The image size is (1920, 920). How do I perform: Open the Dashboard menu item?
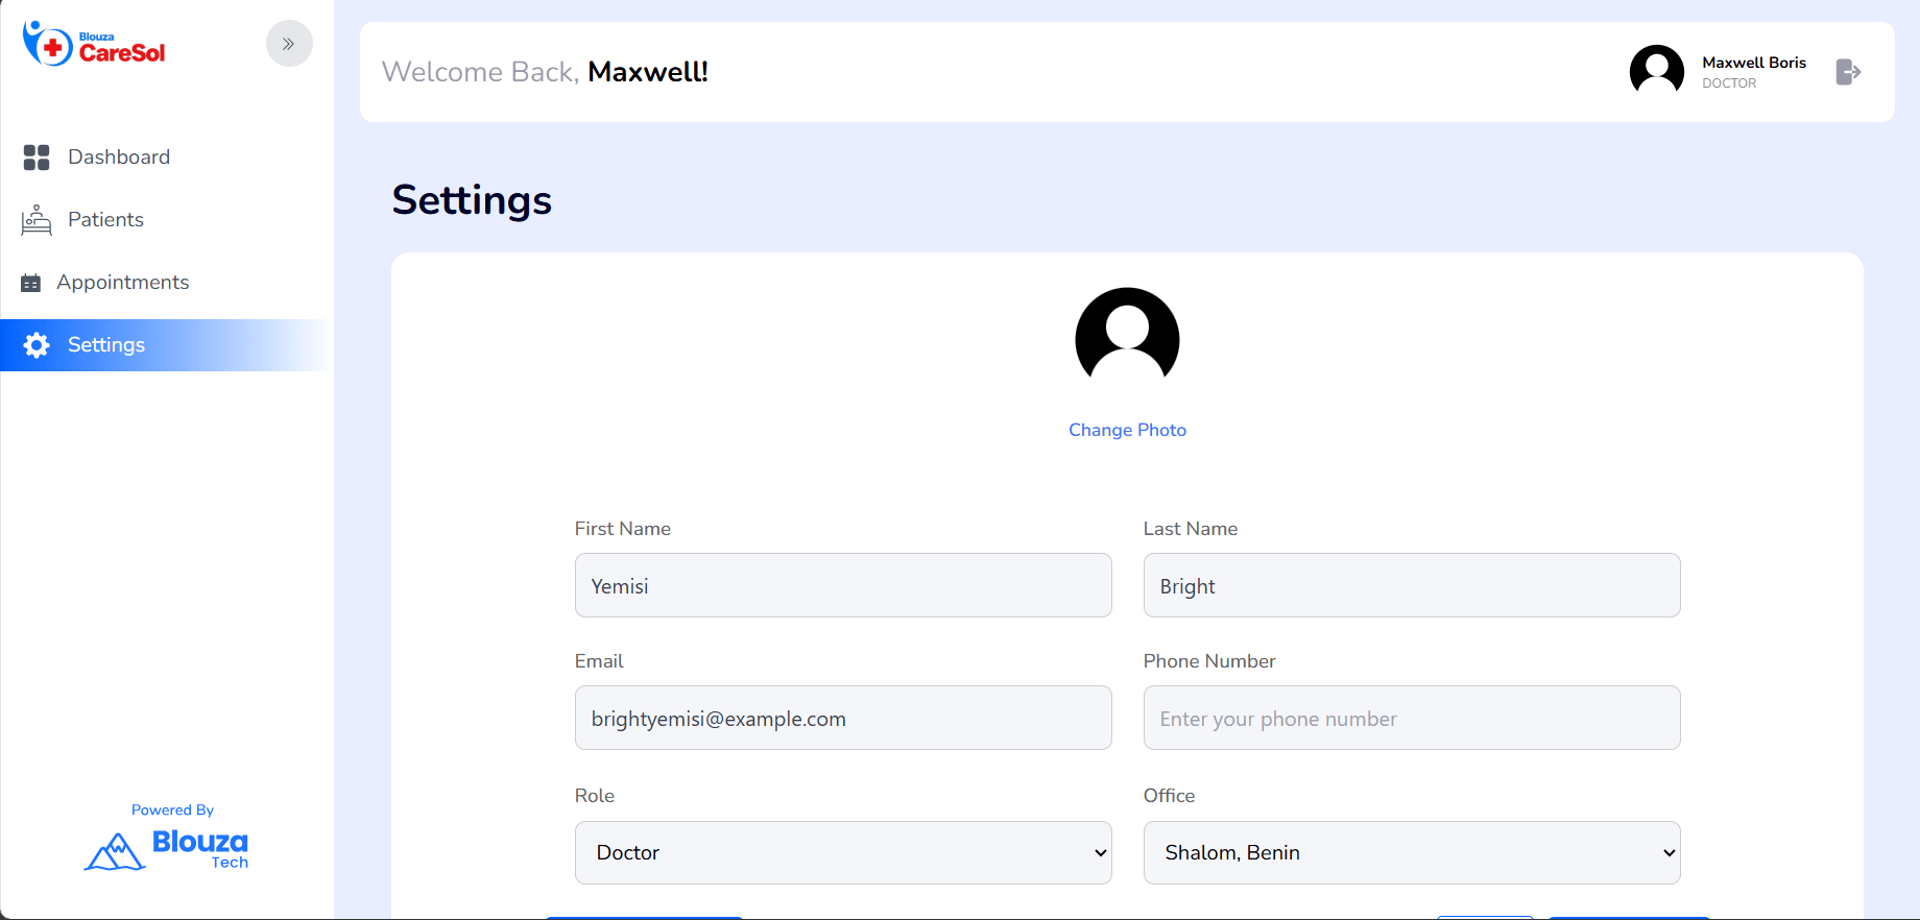tap(119, 157)
